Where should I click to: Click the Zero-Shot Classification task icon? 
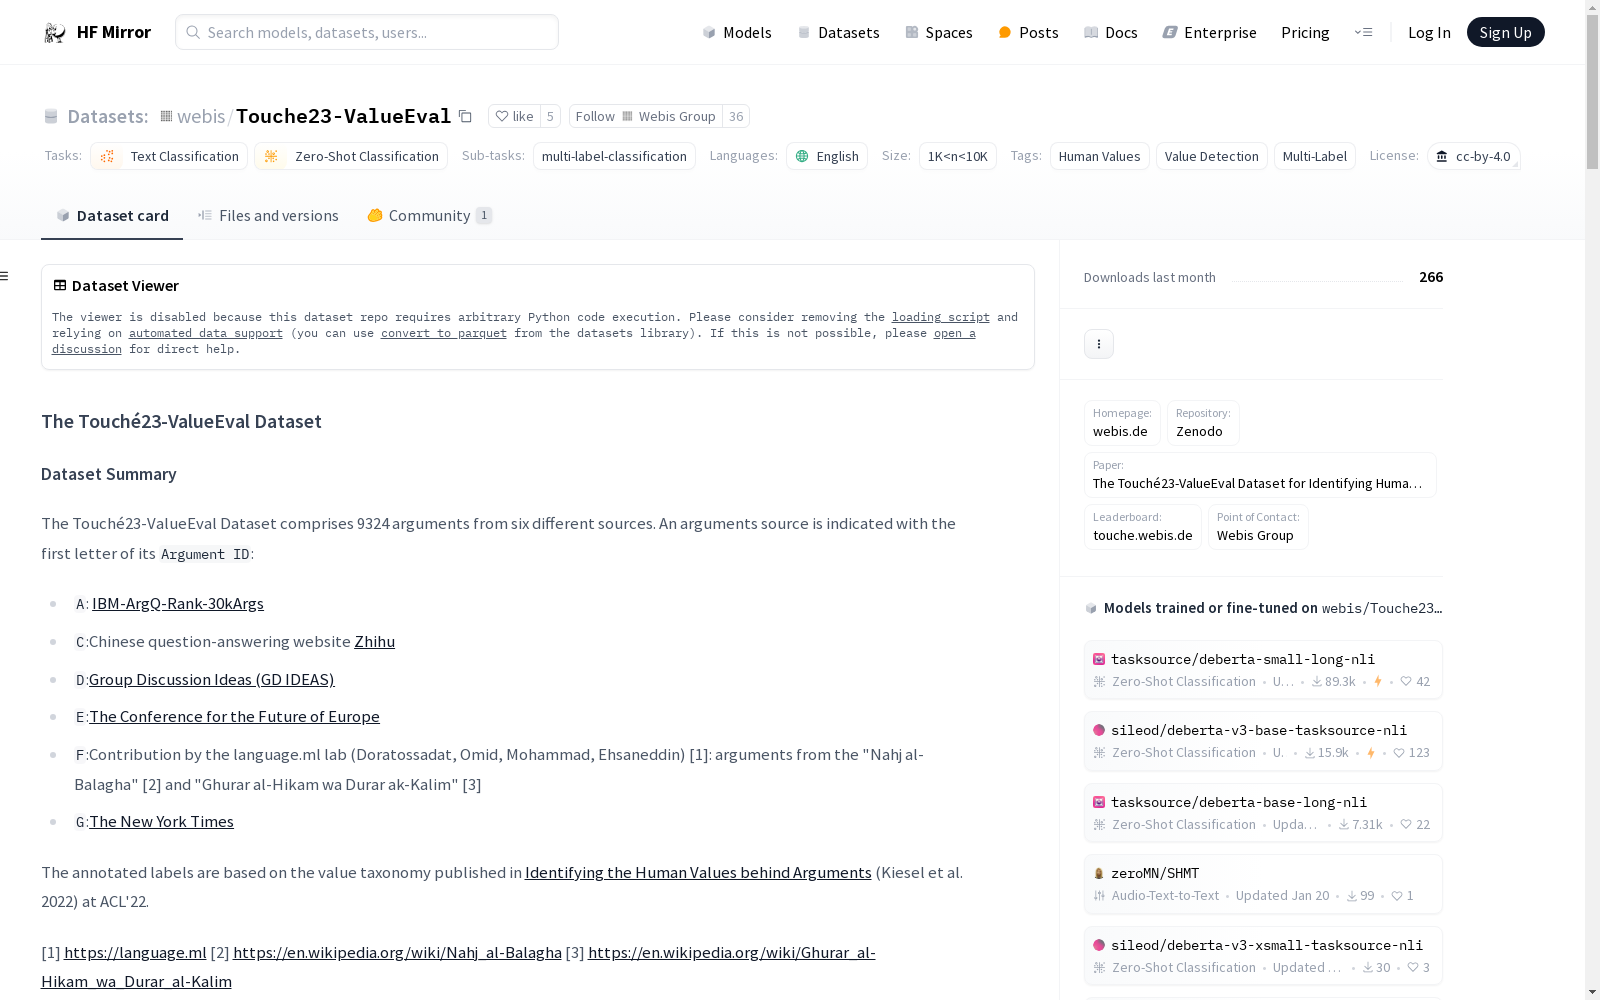tap(271, 156)
